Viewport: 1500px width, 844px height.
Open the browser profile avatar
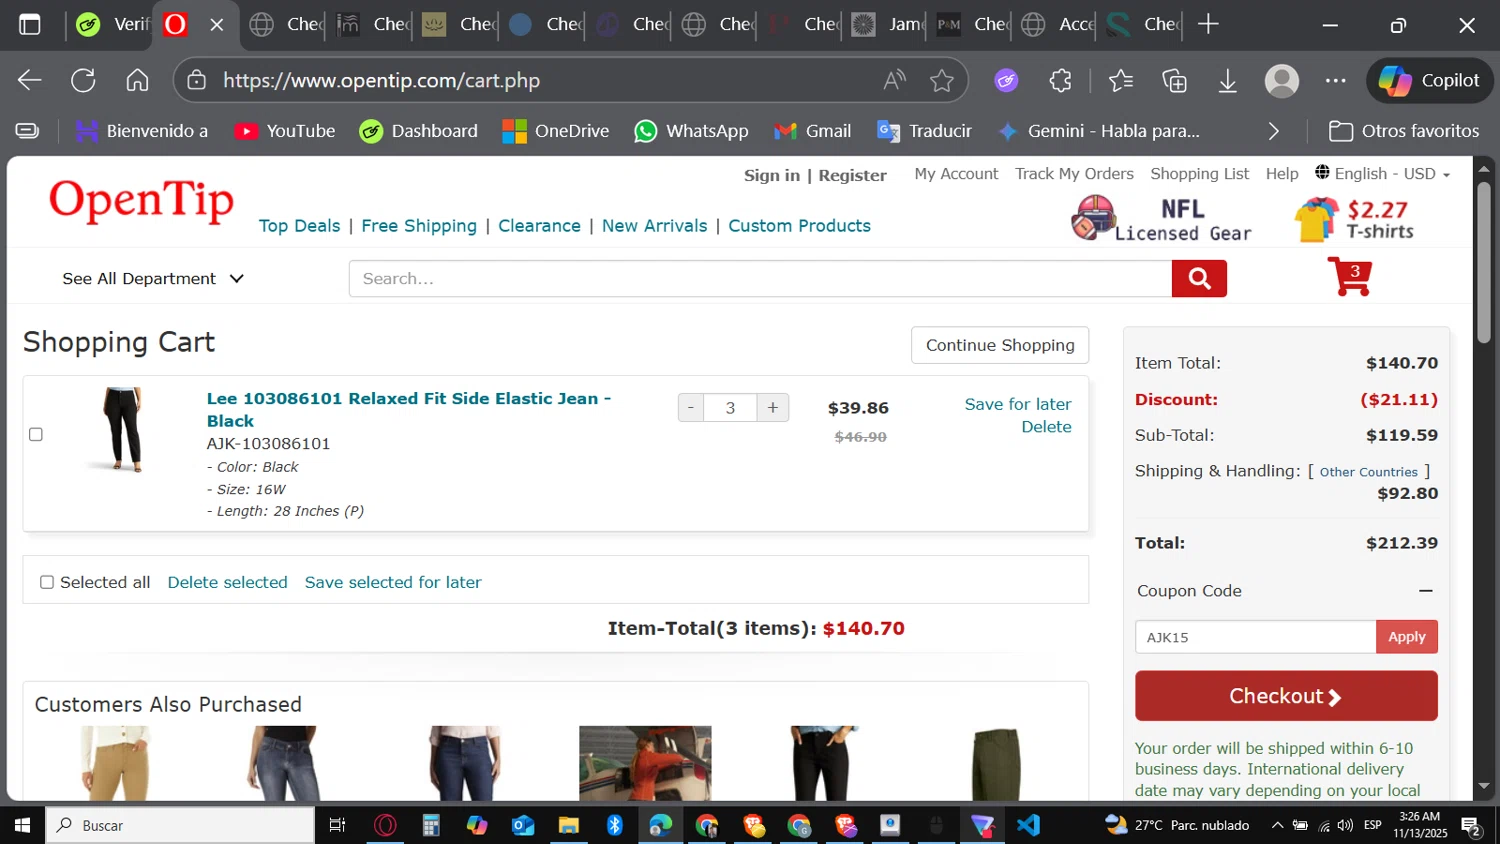pos(1282,80)
